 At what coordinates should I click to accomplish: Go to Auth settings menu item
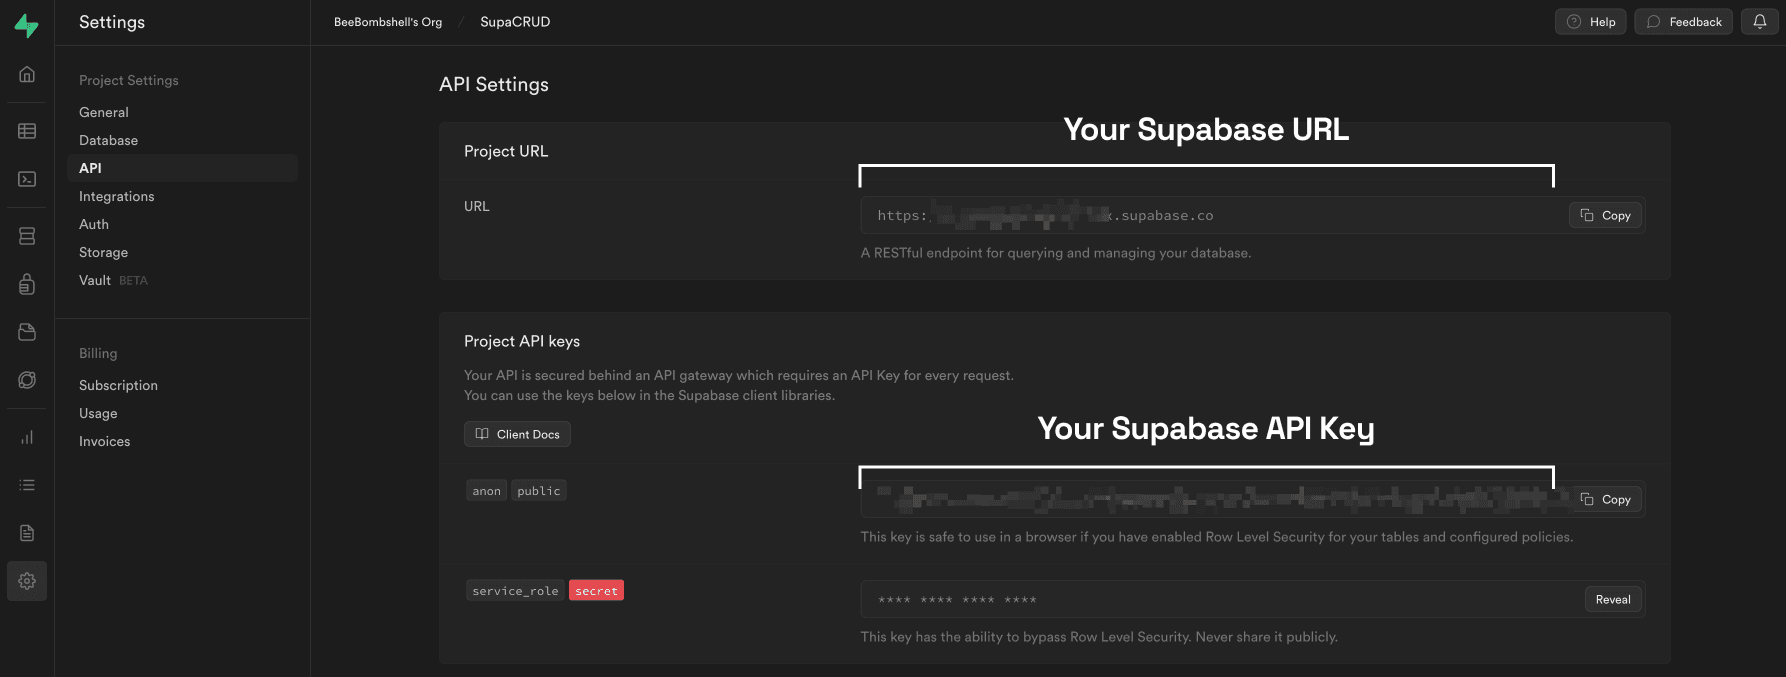(x=94, y=225)
